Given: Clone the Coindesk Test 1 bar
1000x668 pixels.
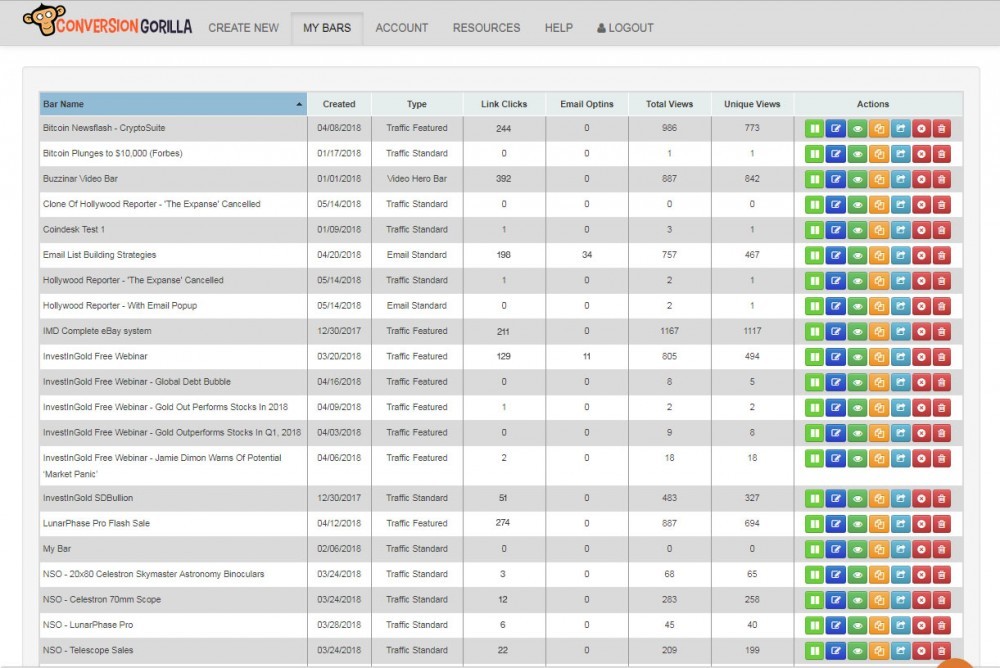Looking at the screenshot, I should point(879,230).
